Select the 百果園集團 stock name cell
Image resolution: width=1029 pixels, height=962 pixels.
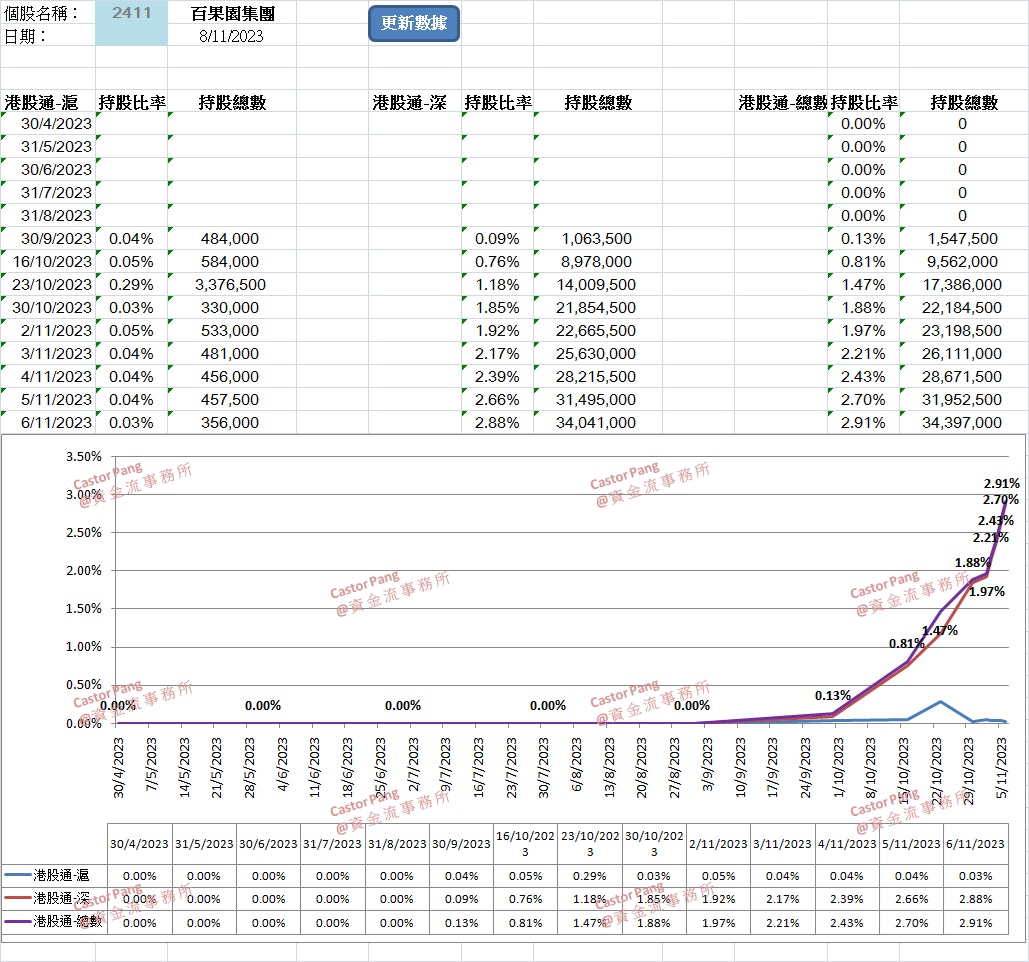[232, 13]
